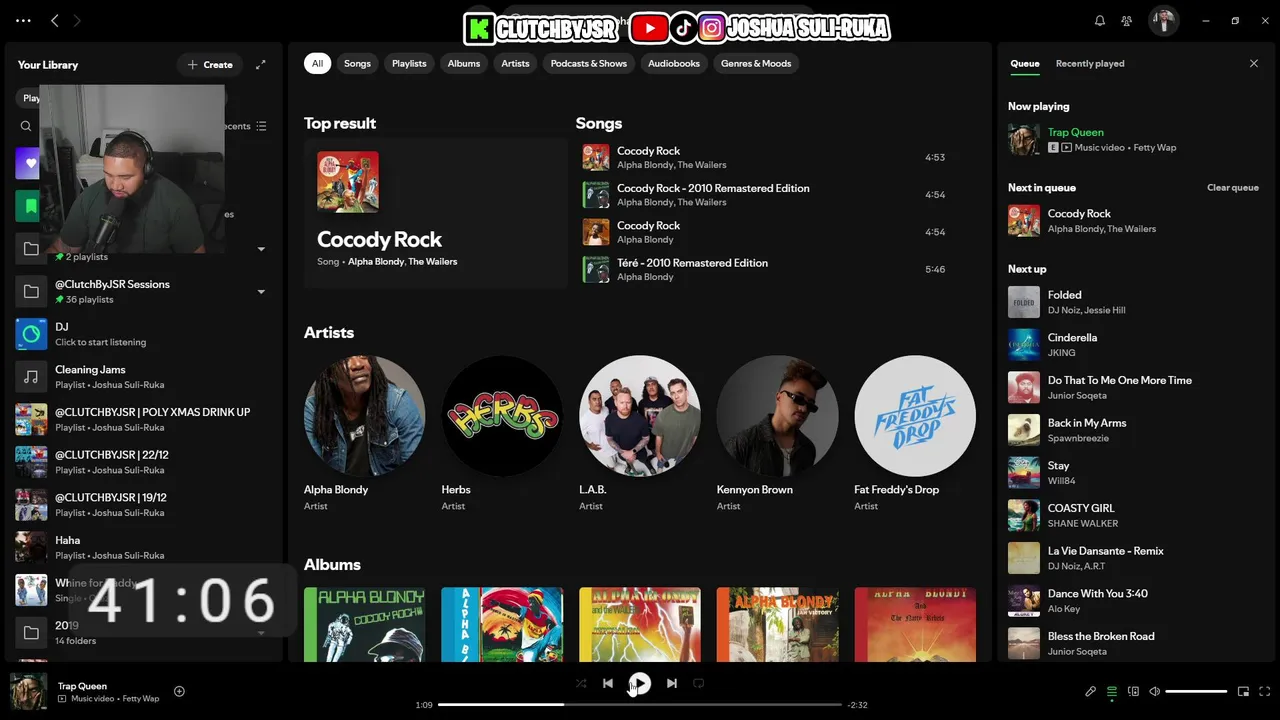Screen dimensions: 1280x720
Task: Open the @CLUTCHBYJSR | POLY XMAS DRINK UP playlist
Action: click(x=144, y=419)
